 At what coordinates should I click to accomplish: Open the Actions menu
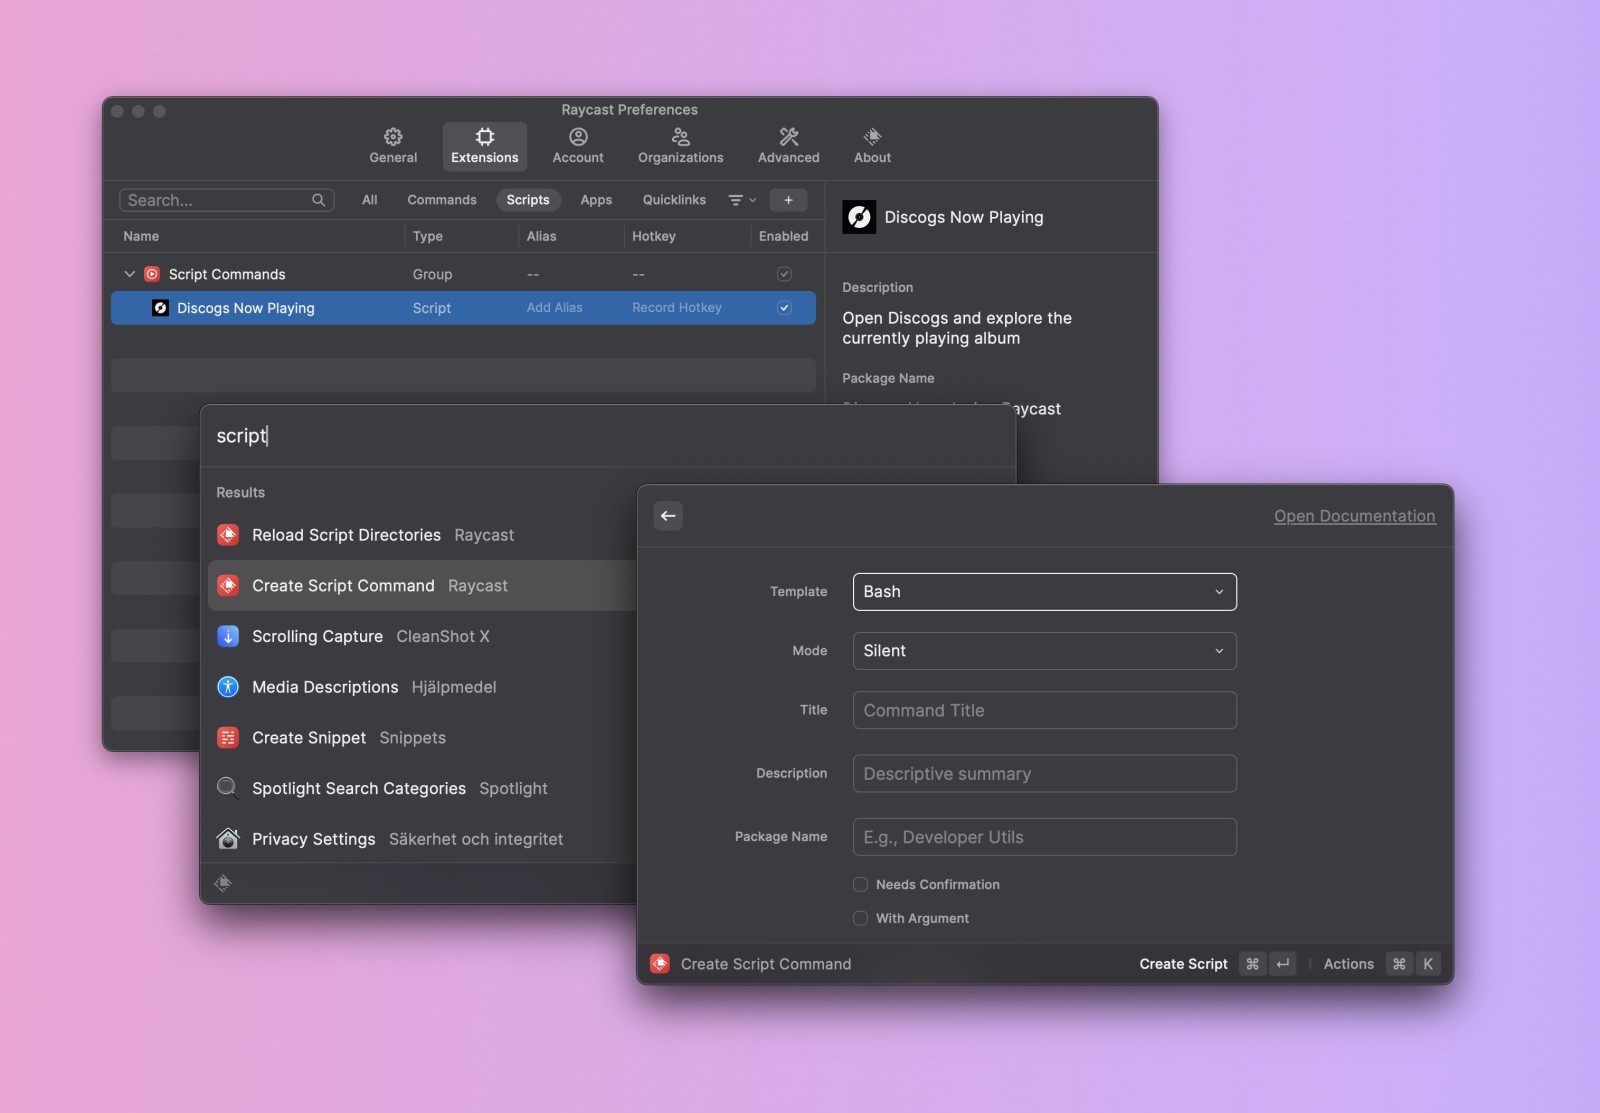[1348, 964]
